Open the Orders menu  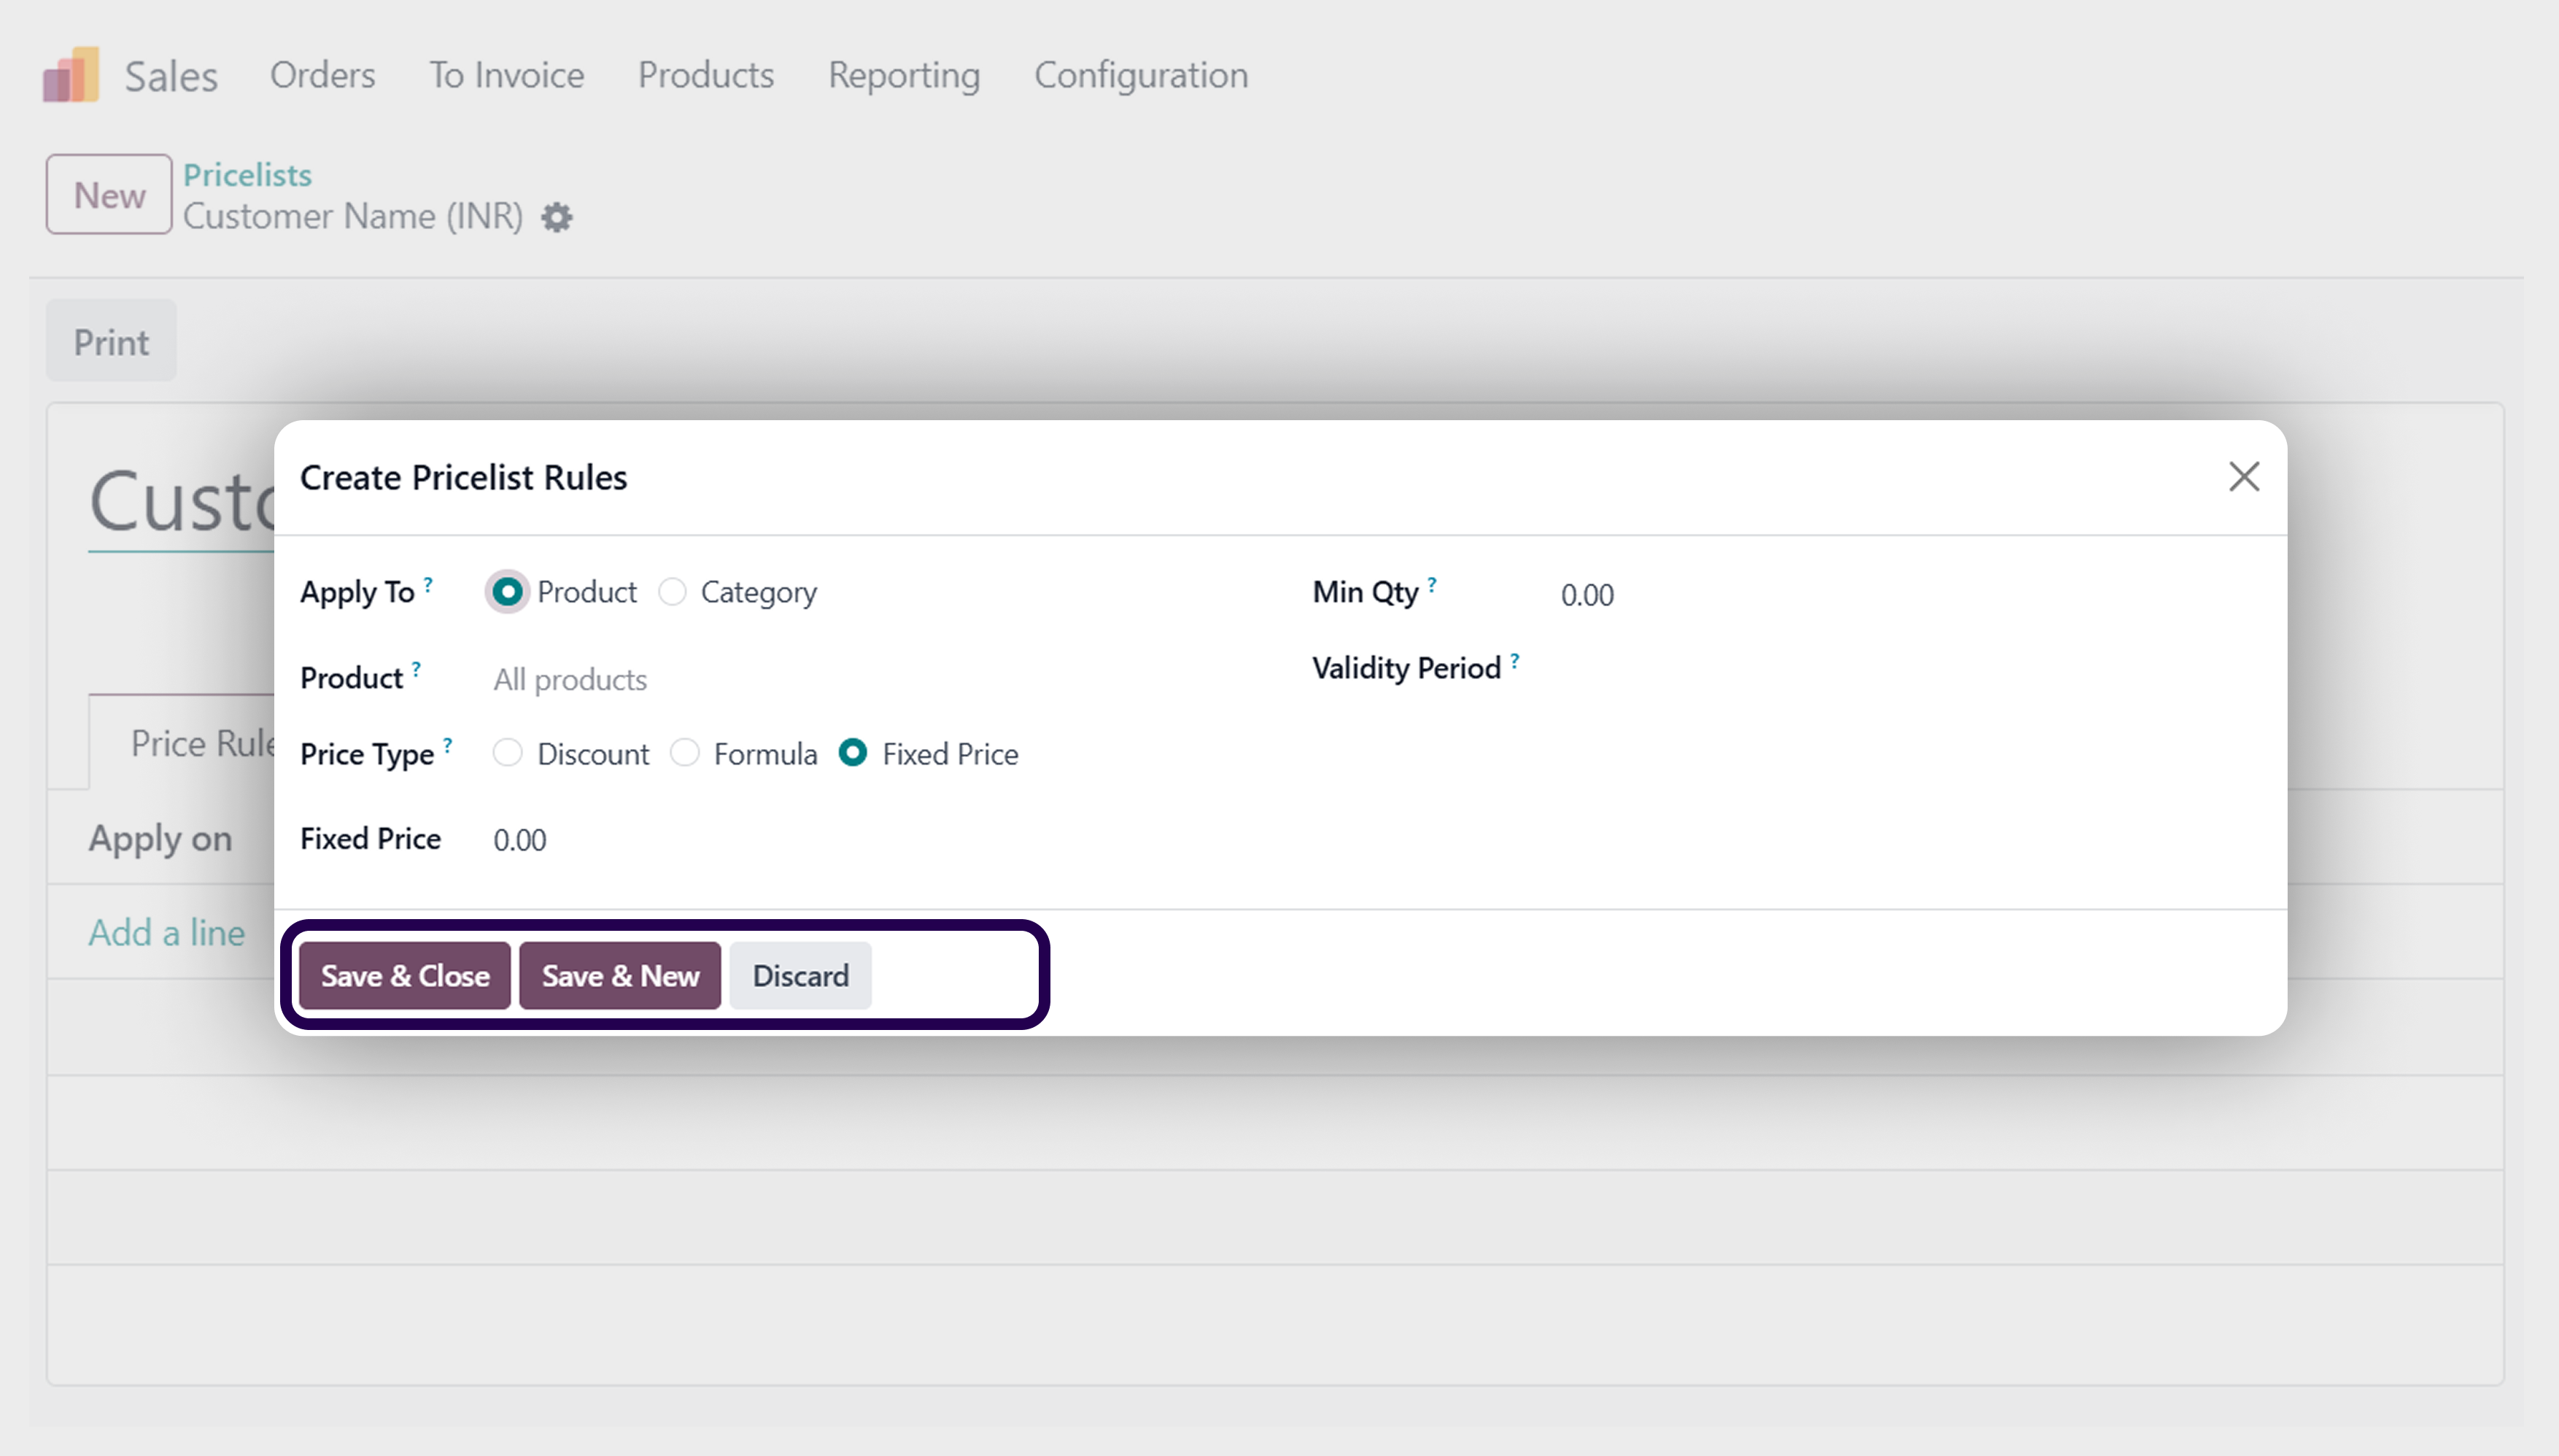point(322,75)
